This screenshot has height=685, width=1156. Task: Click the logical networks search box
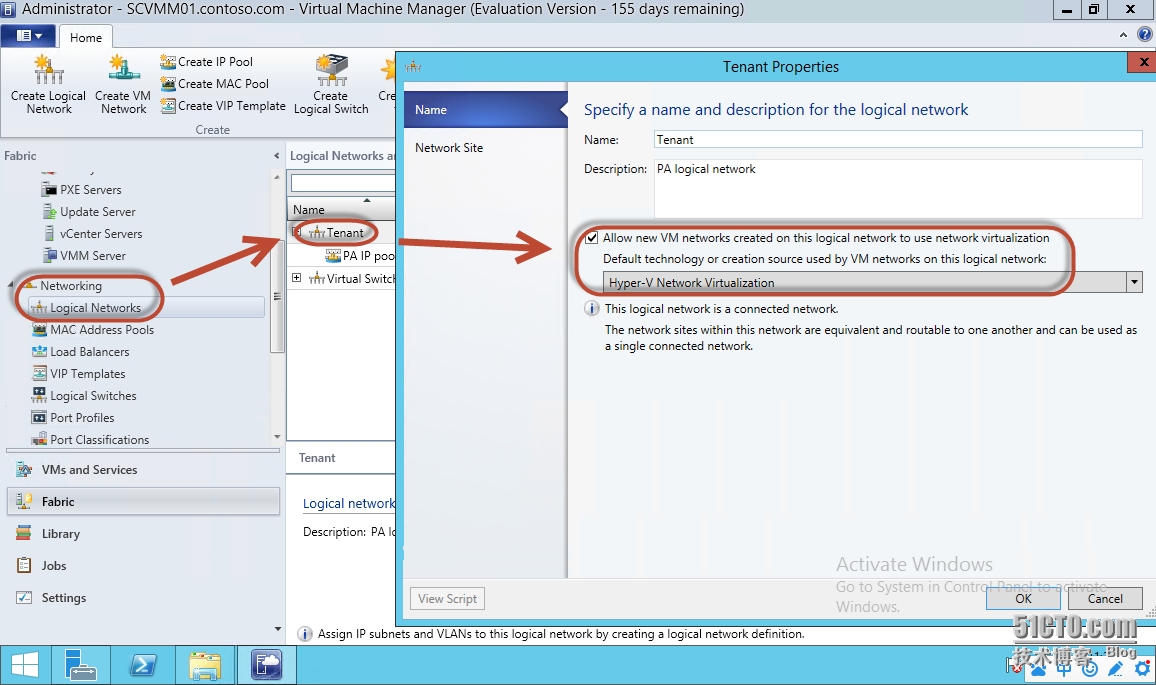(343, 182)
